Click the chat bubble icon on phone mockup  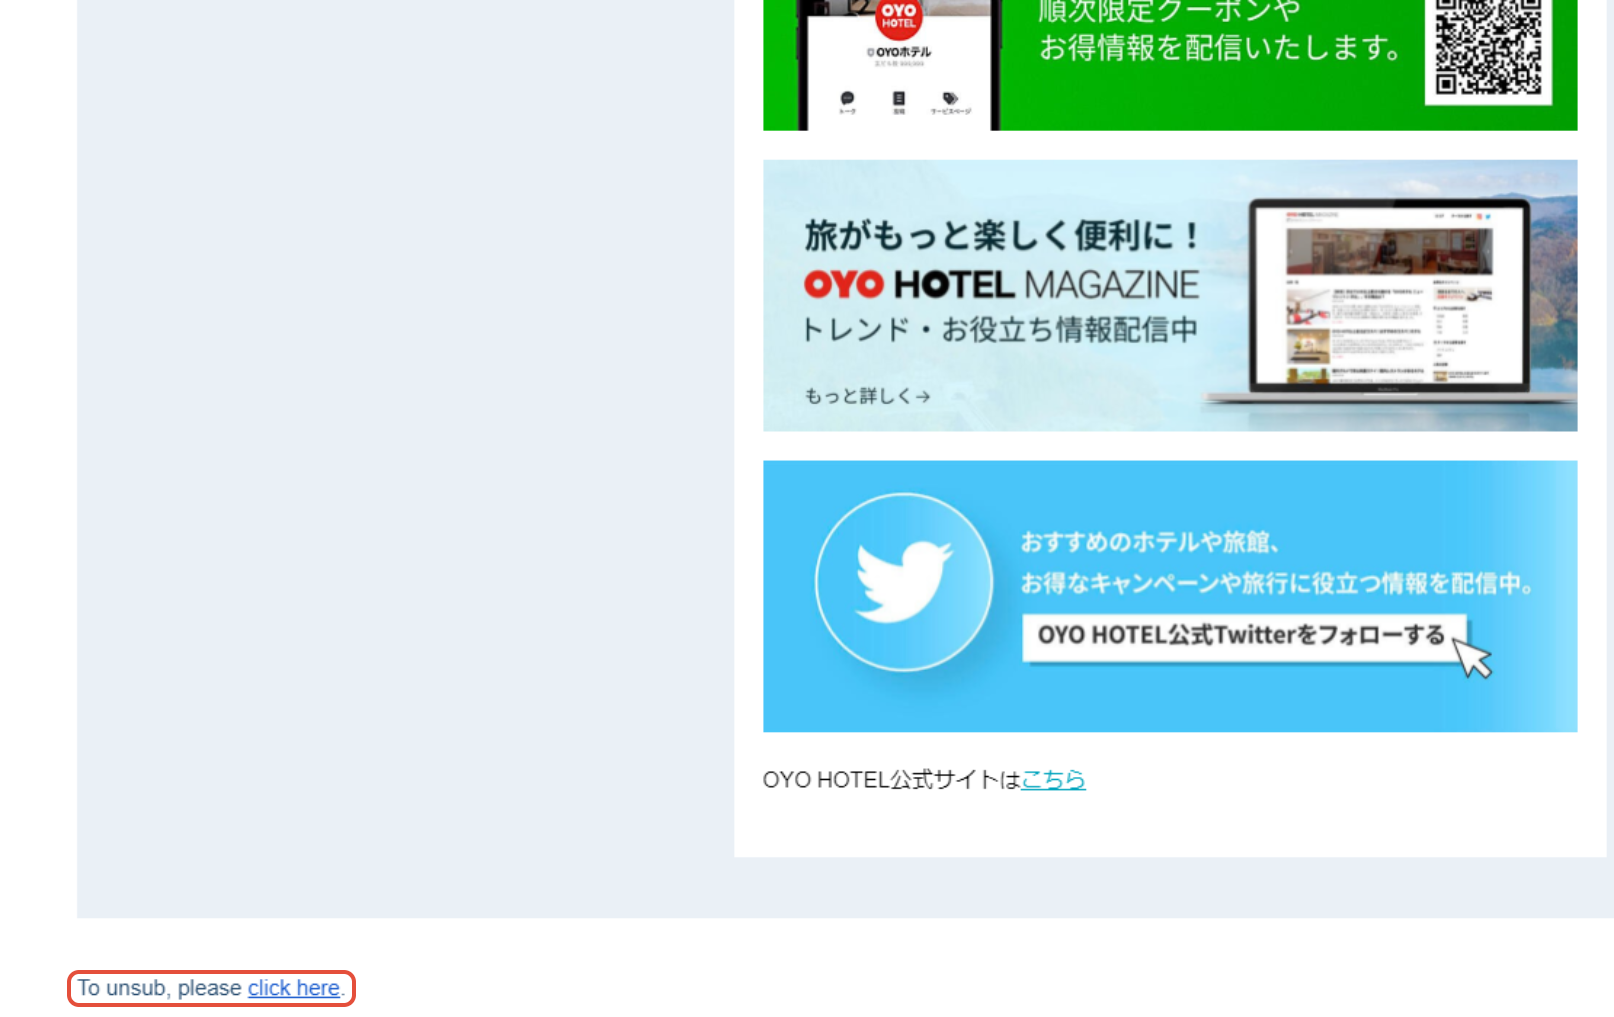click(x=847, y=98)
